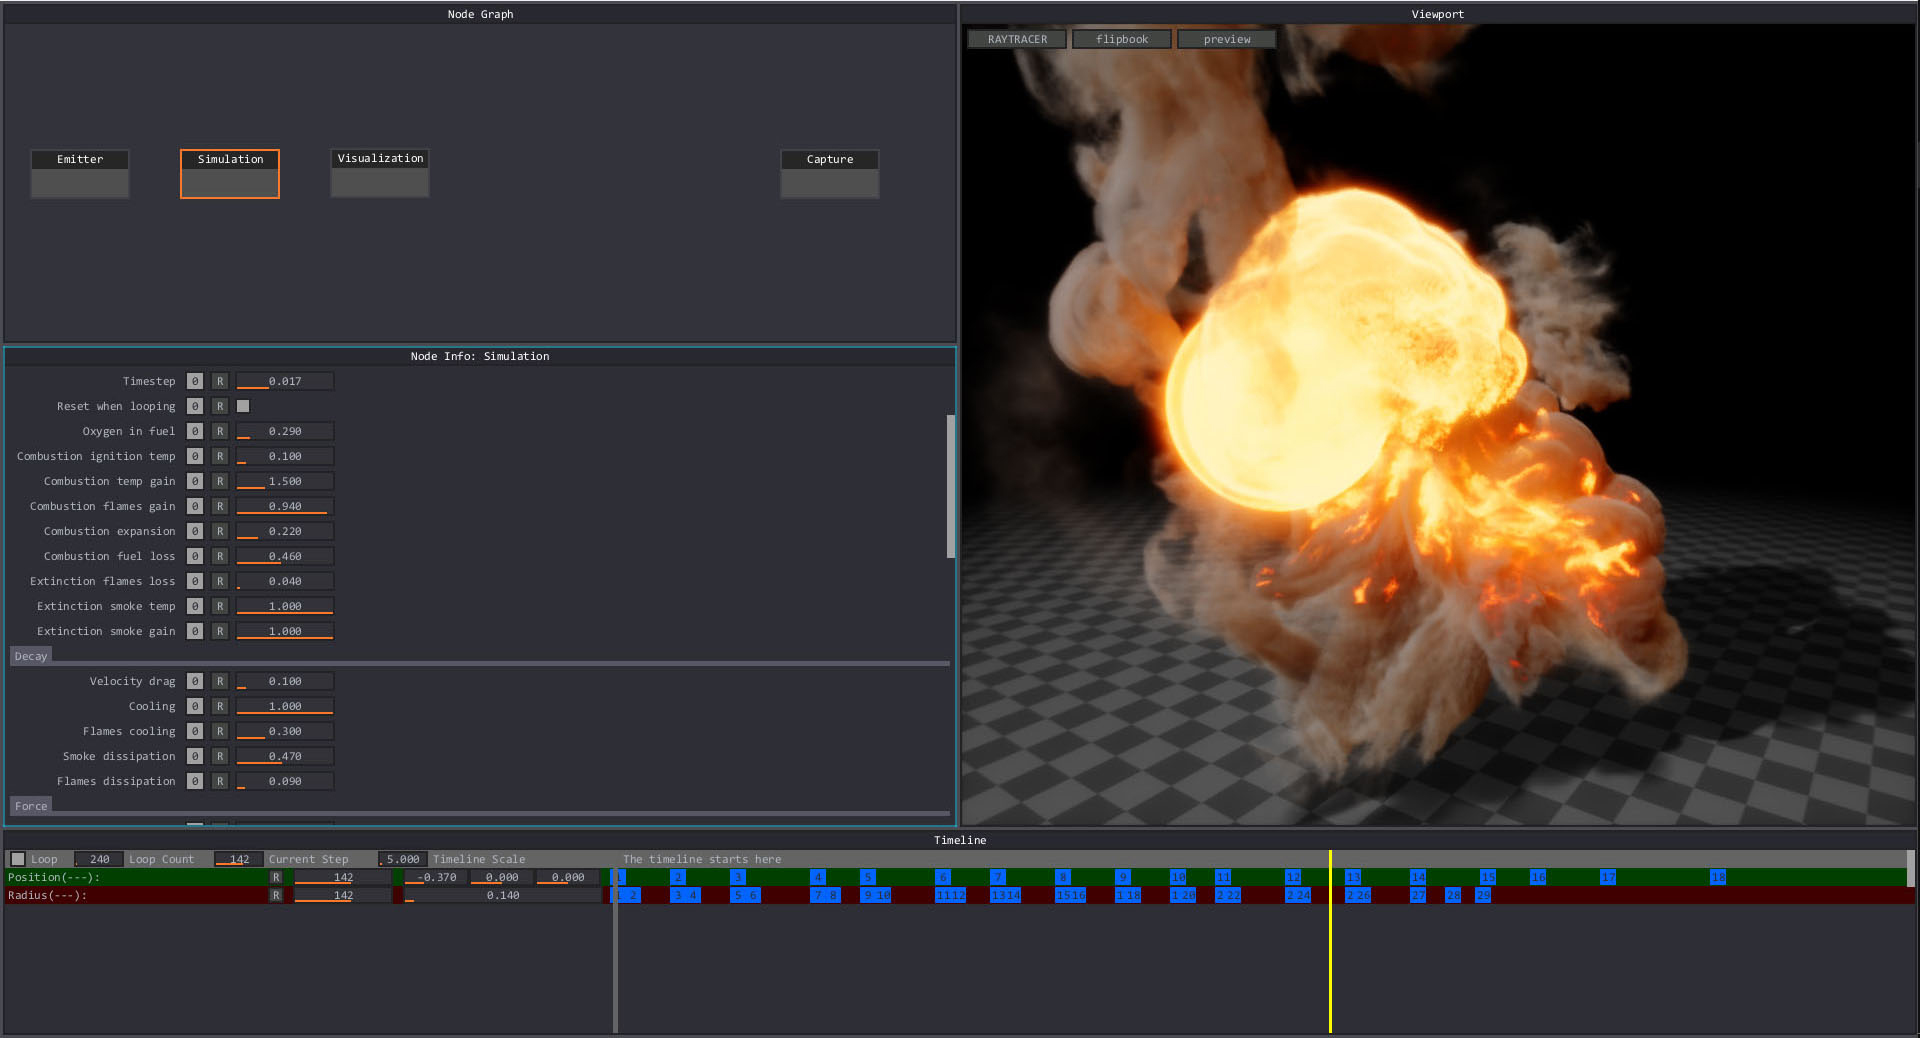Select the Emitter node
Image resolution: width=1920 pixels, height=1038 pixels.
click(x=79, y=173)
